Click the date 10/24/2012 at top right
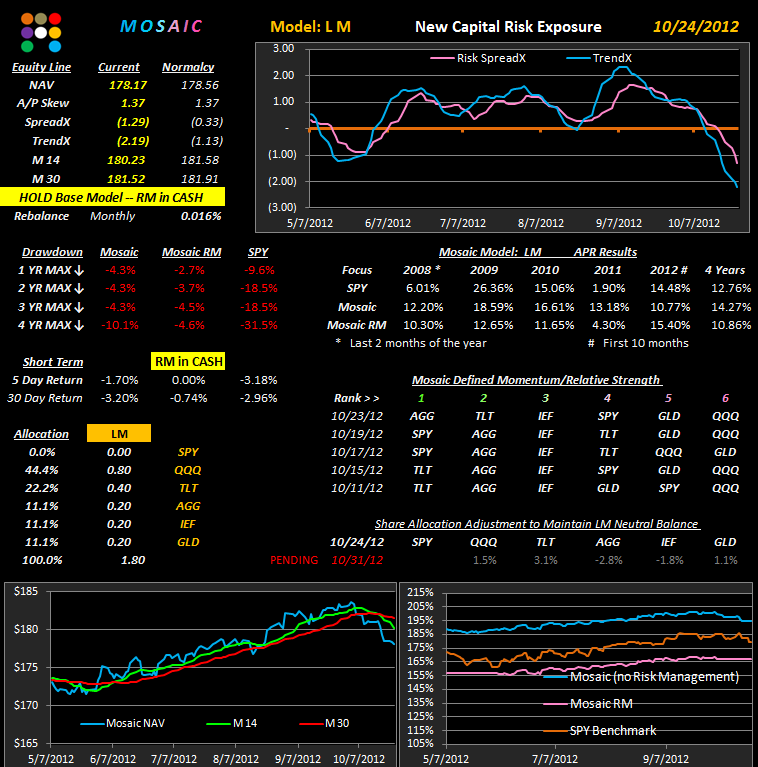This screenshot has height=767, width=758. tap(696, 26)
